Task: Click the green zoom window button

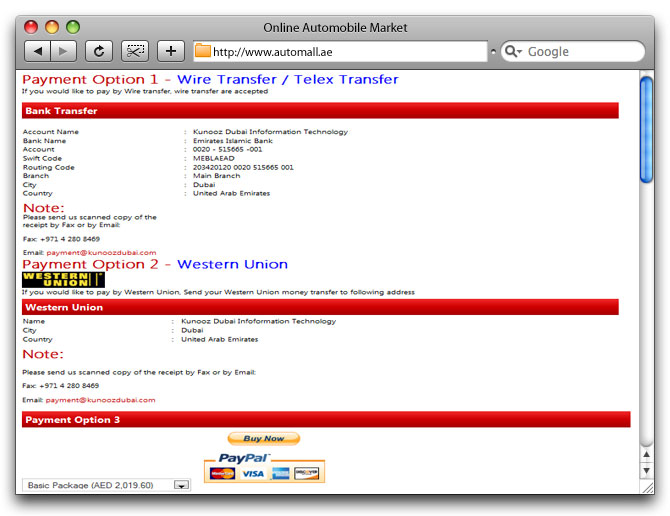Action: (x=73, y=27)
